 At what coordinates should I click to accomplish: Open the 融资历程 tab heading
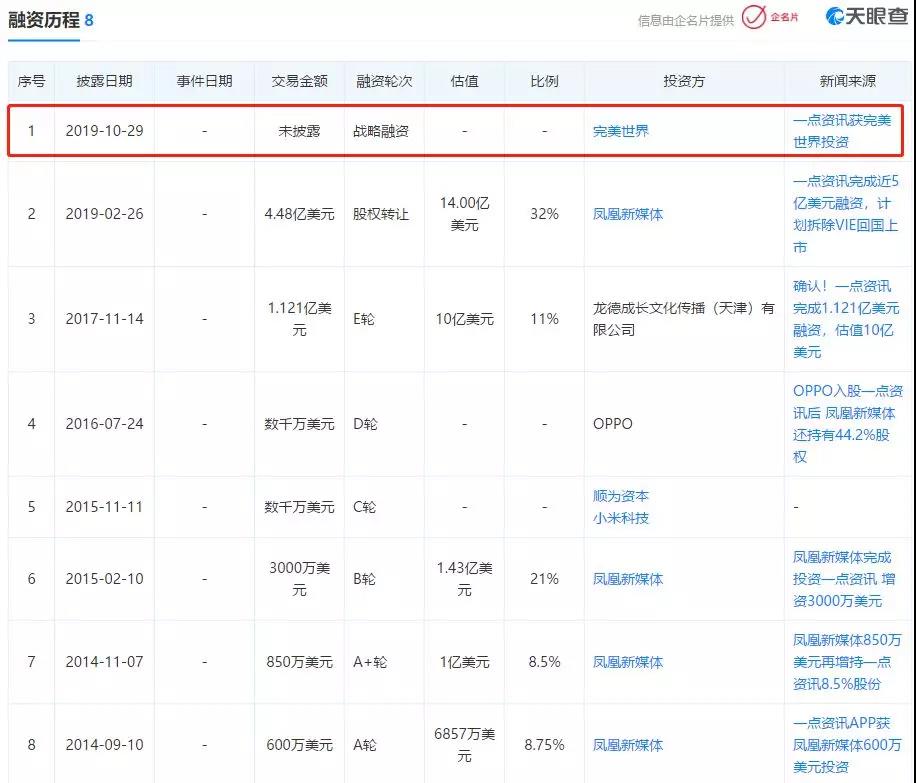point(44,20)
